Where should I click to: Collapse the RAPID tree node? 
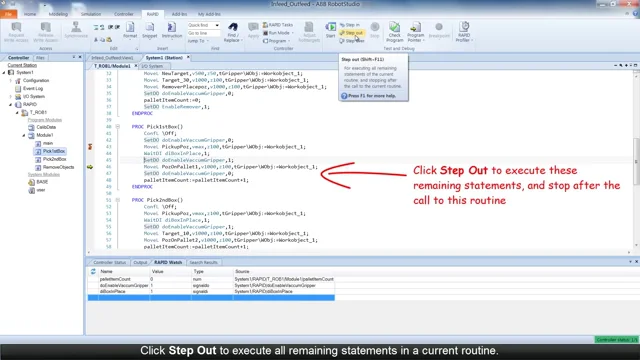[x=11, y=104]
